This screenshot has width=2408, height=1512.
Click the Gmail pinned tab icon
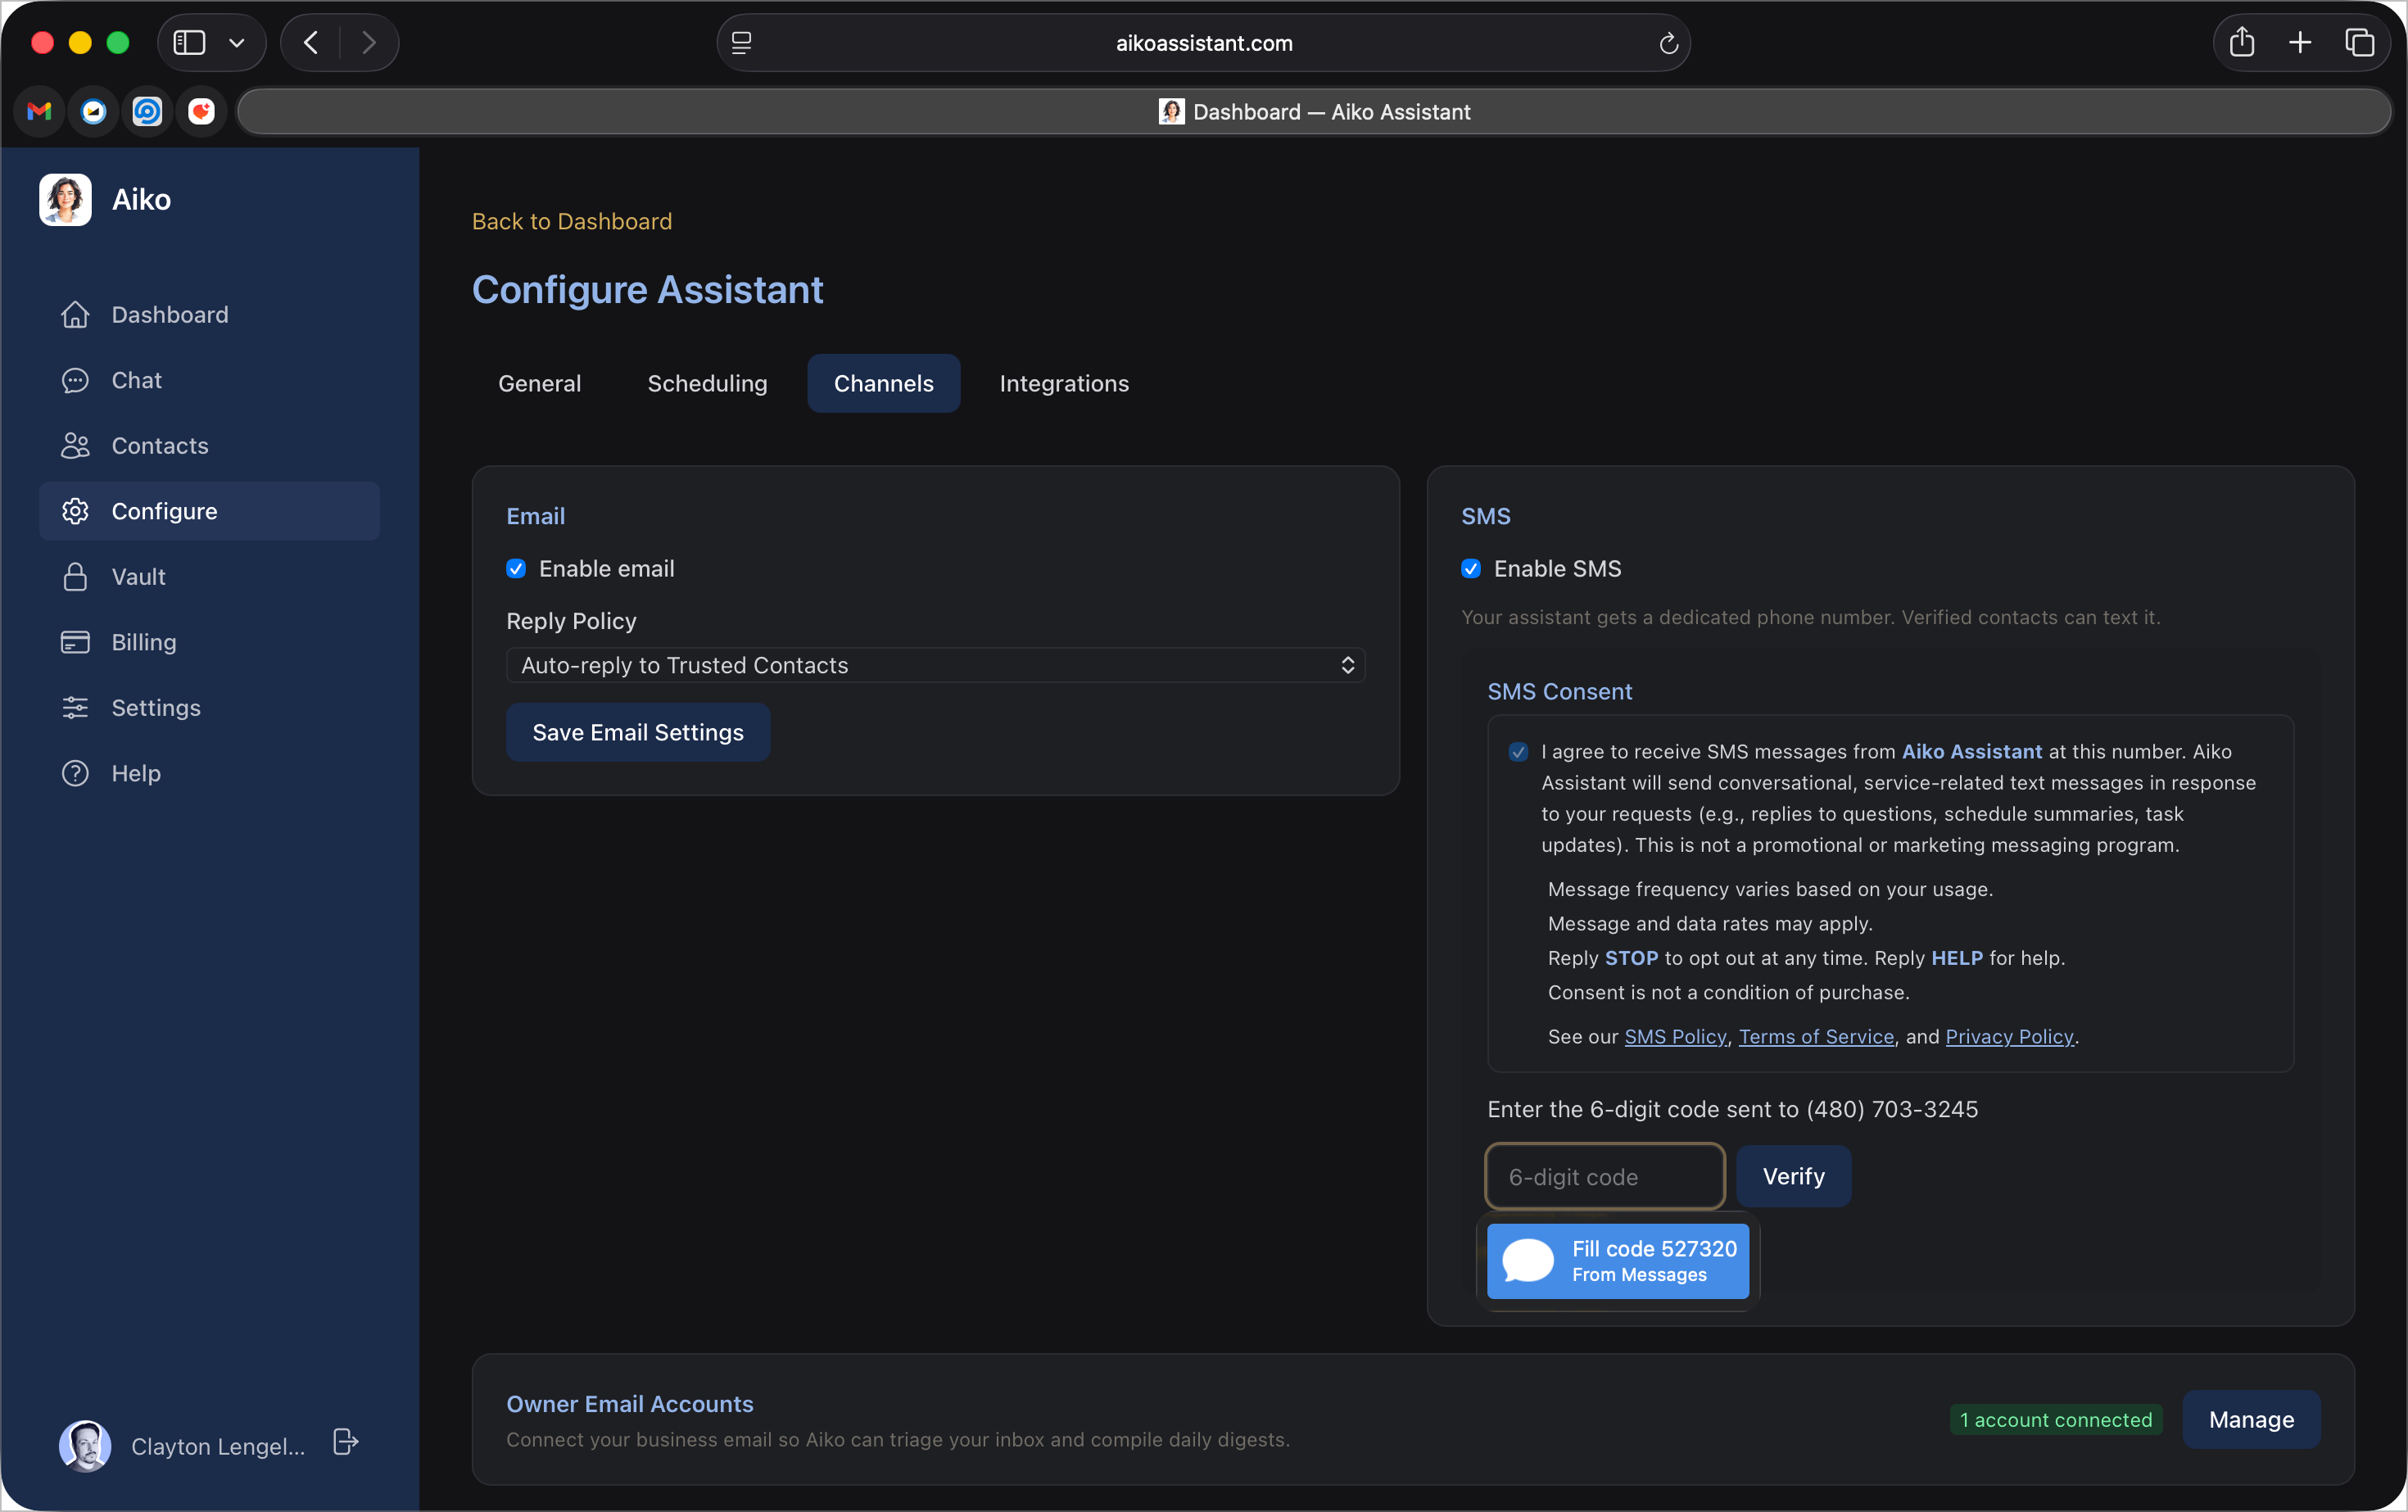tap(39, 112)
